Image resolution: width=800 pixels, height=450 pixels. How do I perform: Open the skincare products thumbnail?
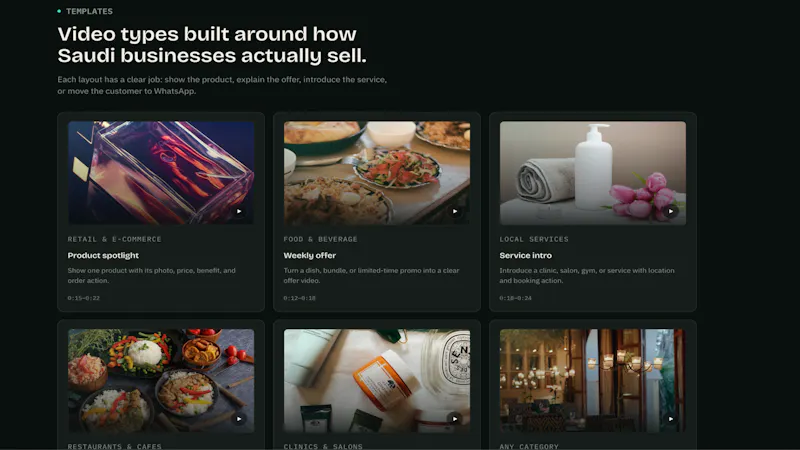pos(377,380)
